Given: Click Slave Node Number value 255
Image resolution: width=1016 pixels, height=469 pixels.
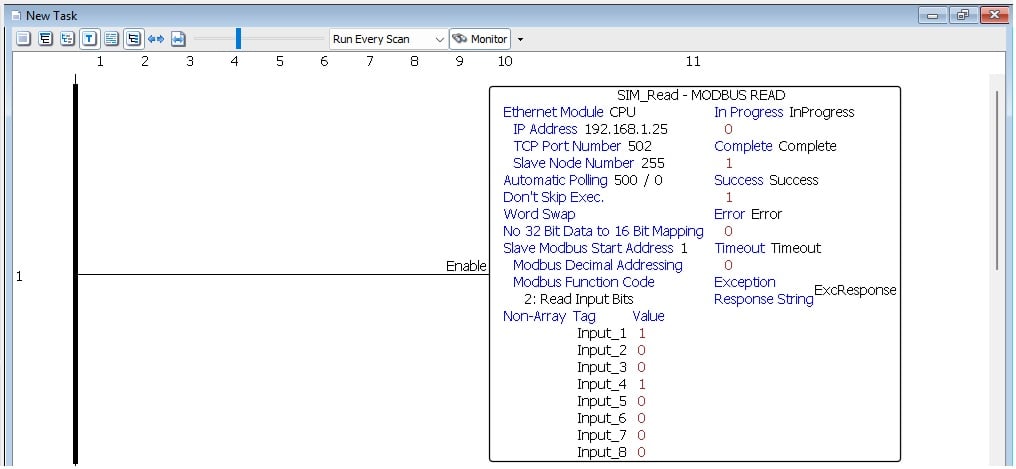Looking at the screenshot, I should pyautogui.click(x=652, y=163).
